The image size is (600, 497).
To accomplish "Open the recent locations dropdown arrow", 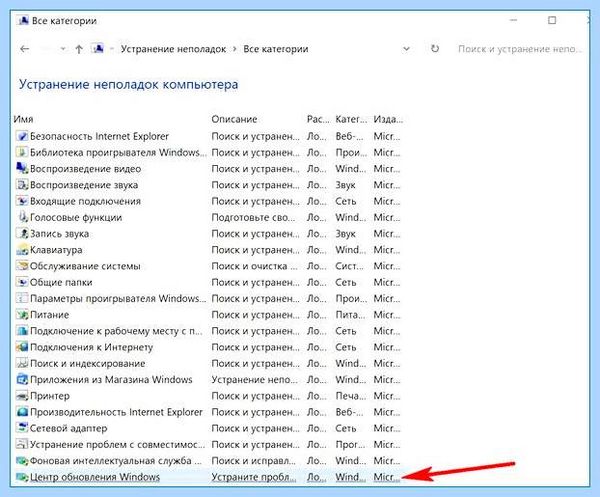I will pyautogui.click(x=63, y=49).
